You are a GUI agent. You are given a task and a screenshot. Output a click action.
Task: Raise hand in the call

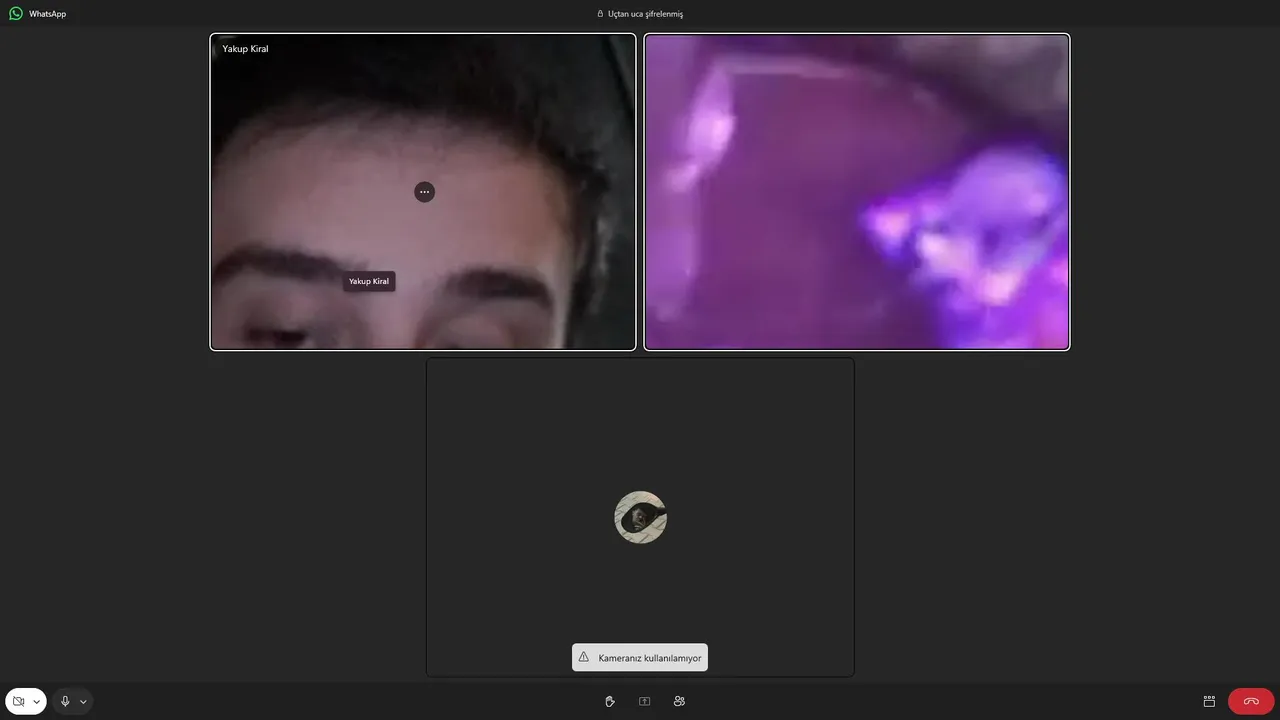pyautogui.click(x=610, y=701)
